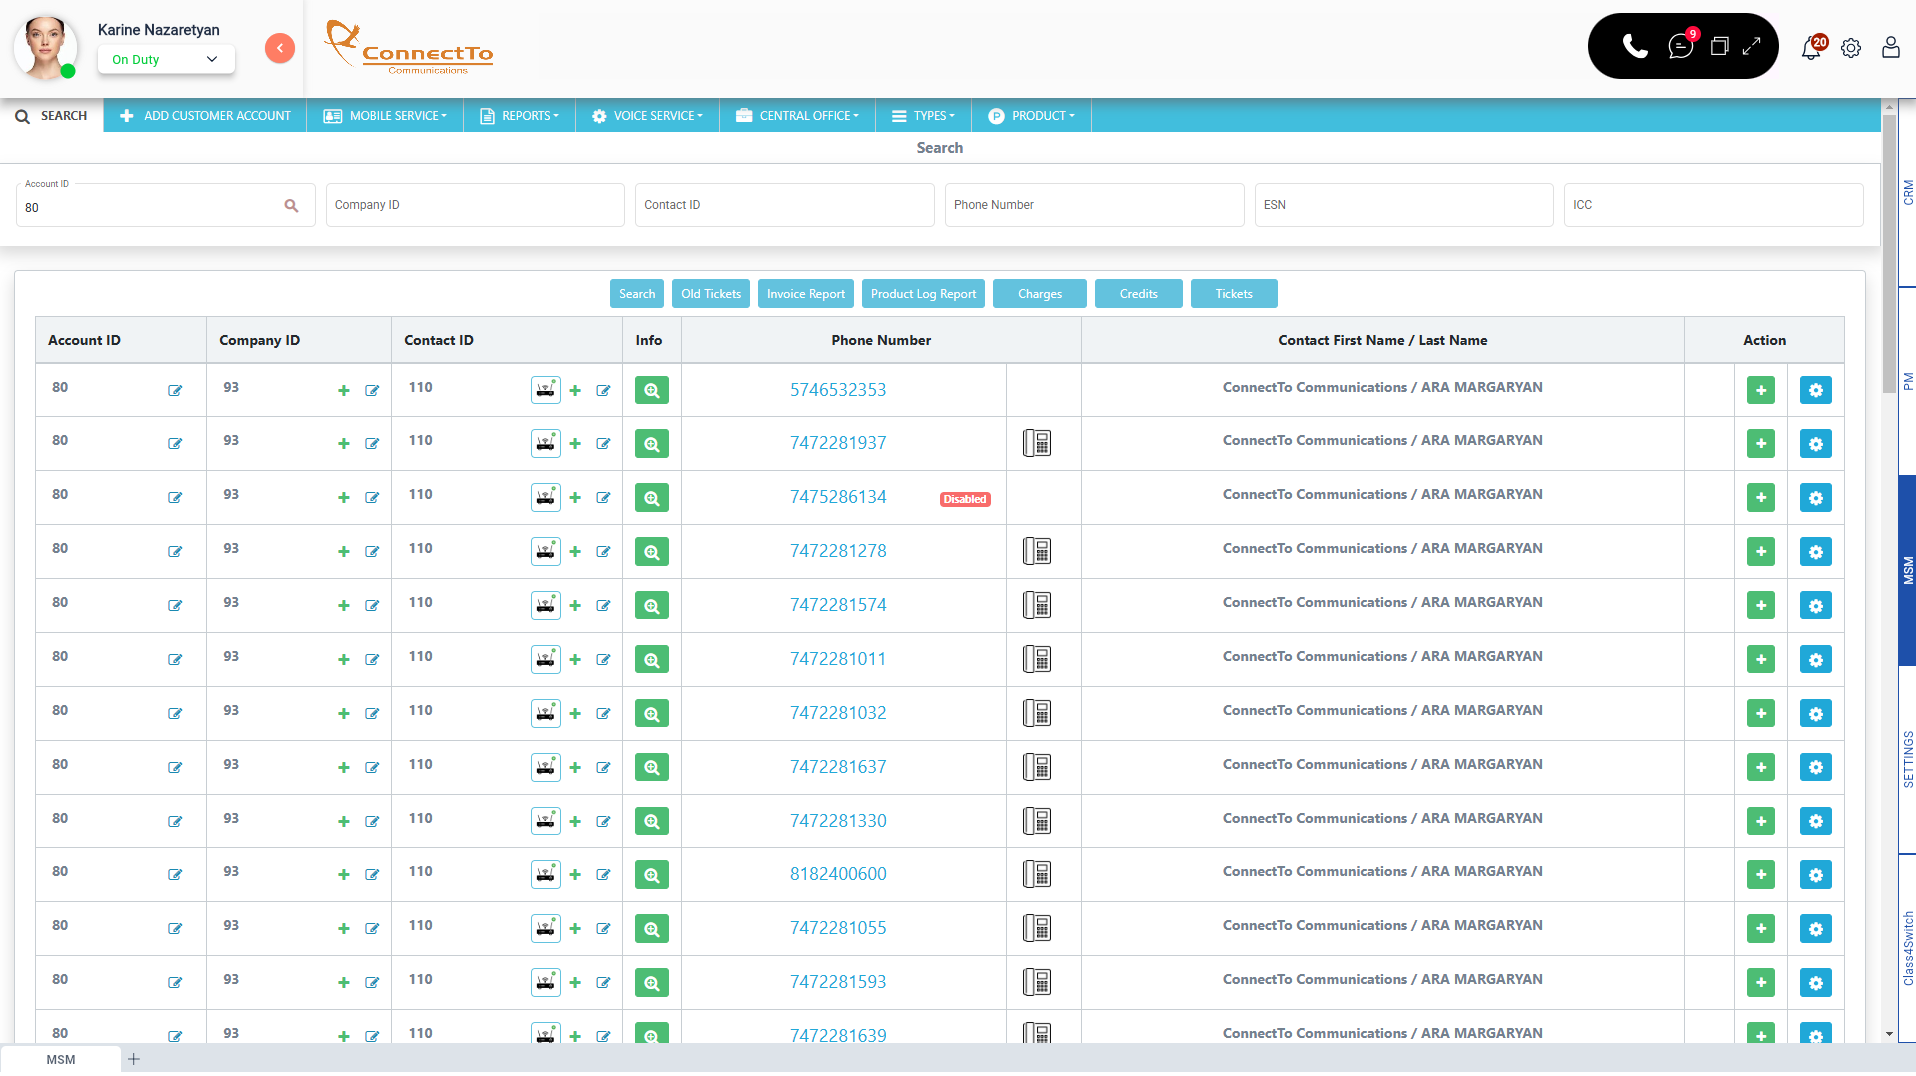
Task: Open phone number 7472281574 link
Action: pos(838,605)
